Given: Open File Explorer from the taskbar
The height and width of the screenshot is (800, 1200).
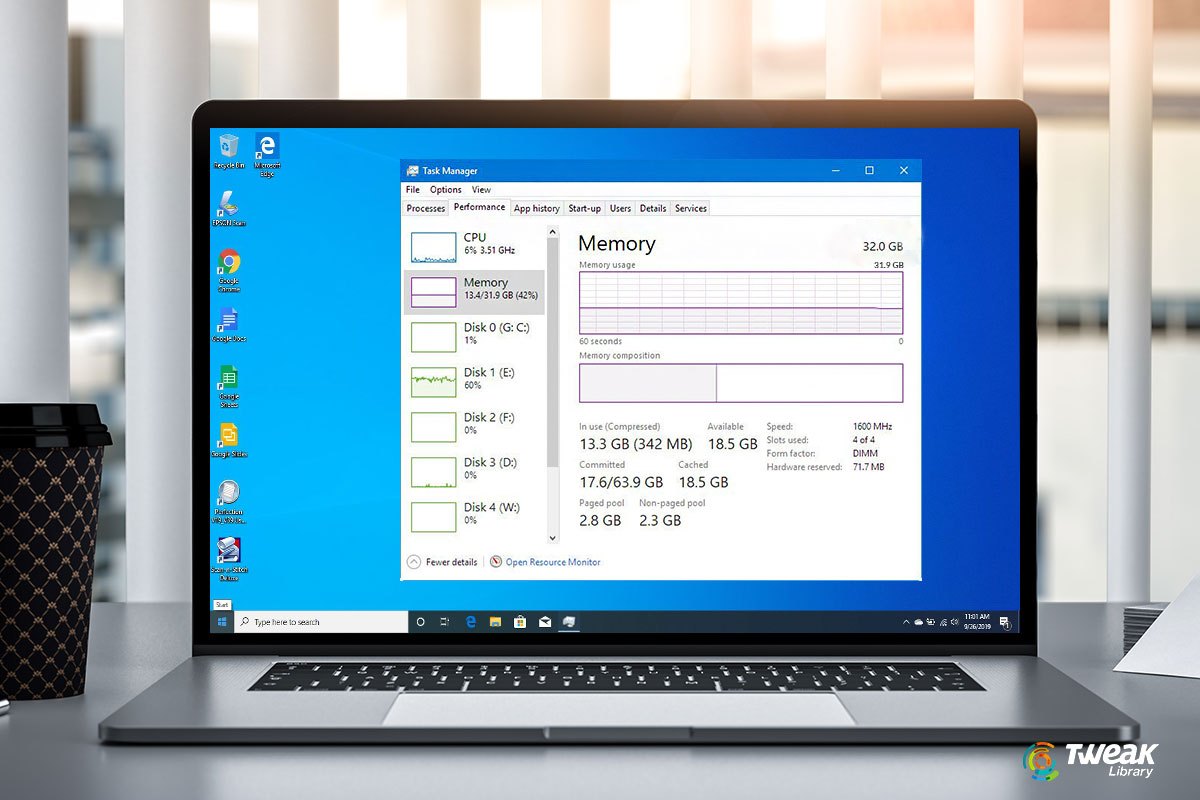Looking at the screenshot, I should point(495,621).
